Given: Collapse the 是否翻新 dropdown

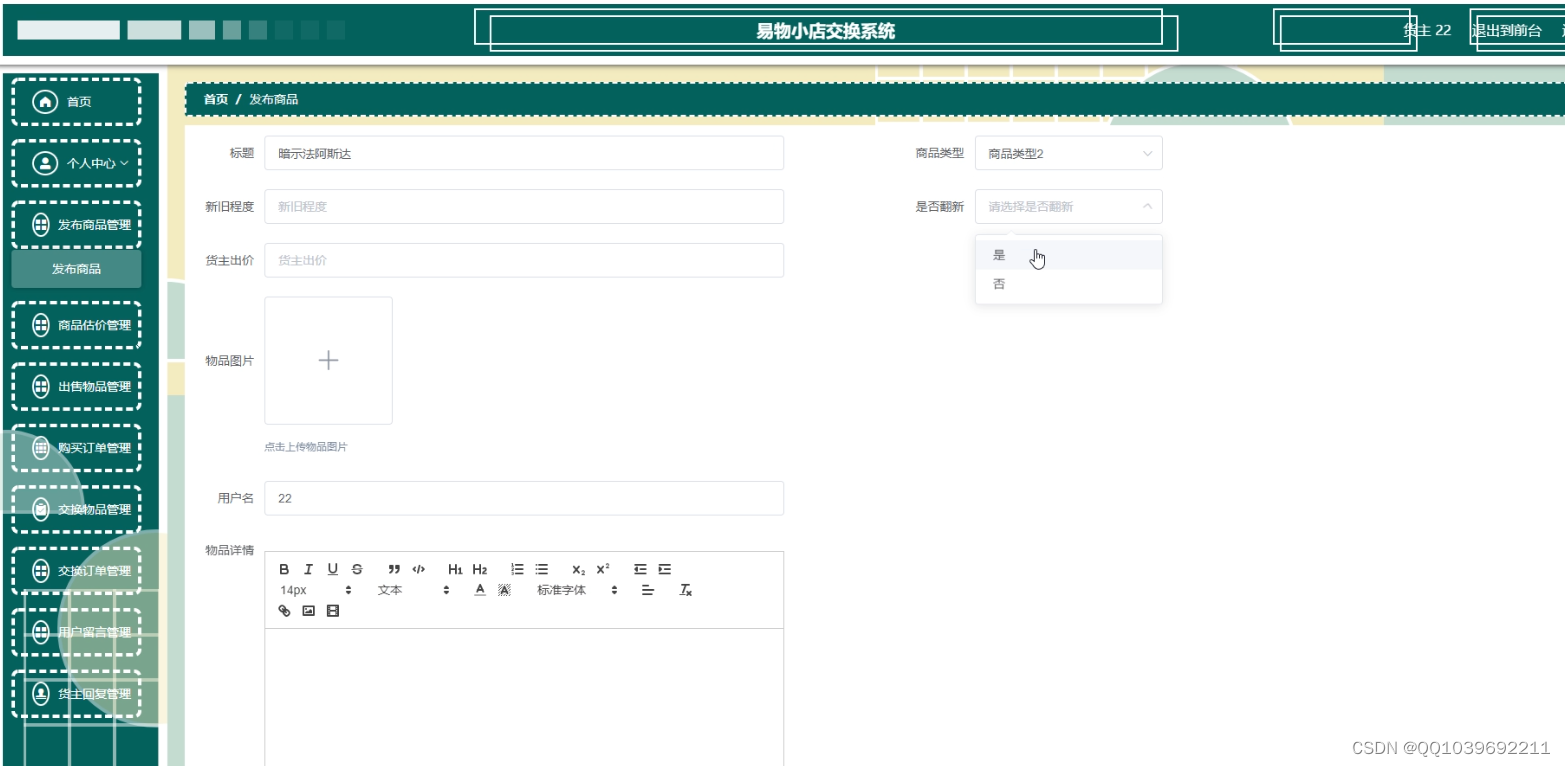Looking at the screenshot, I should [1068, 206].
